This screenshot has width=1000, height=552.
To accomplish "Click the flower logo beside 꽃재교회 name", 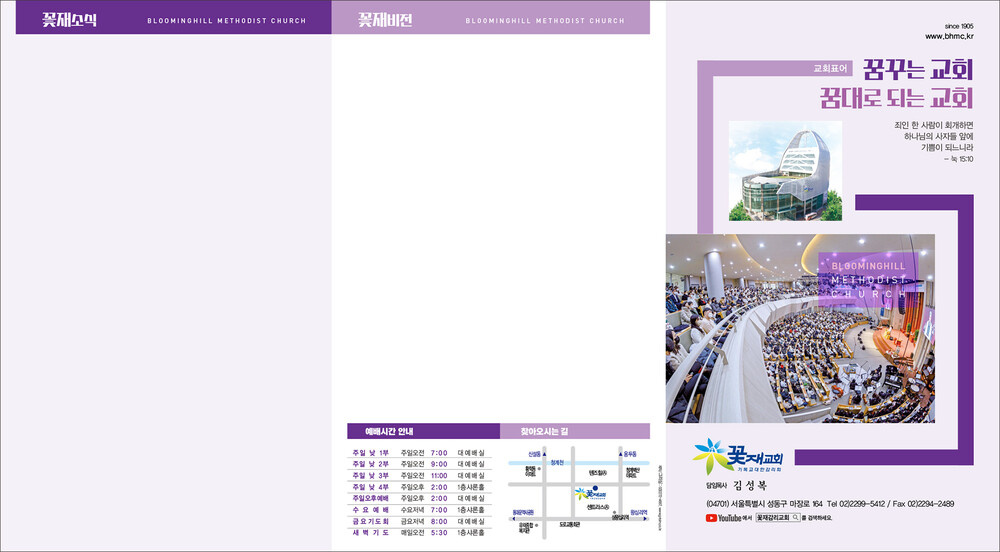I will tap(713, 456).
